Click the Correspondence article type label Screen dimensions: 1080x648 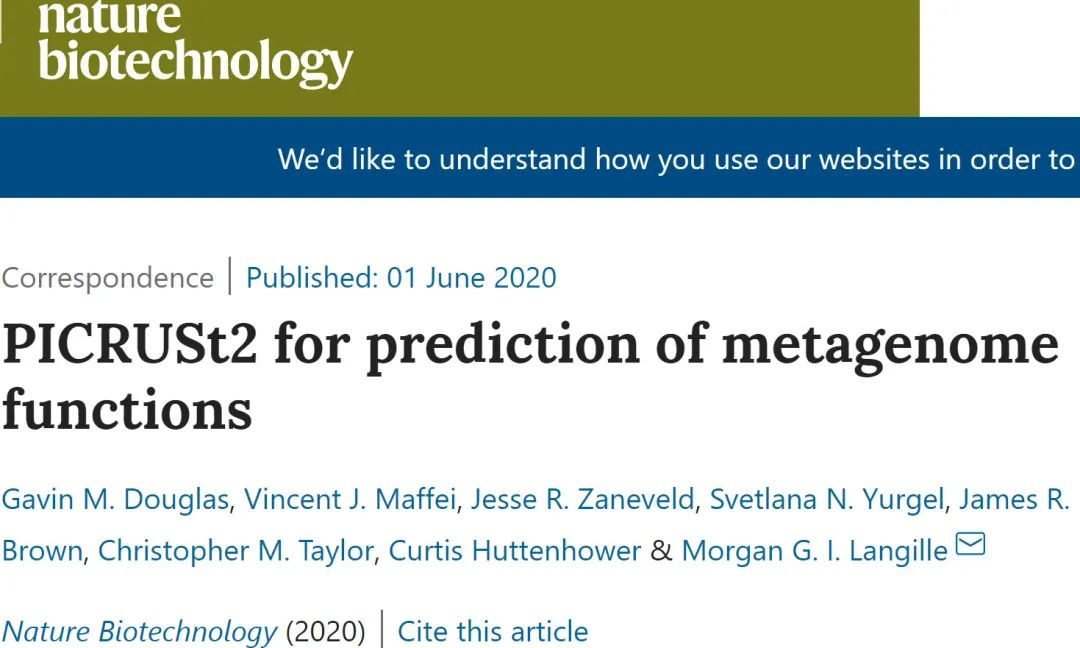pos(107,277)
